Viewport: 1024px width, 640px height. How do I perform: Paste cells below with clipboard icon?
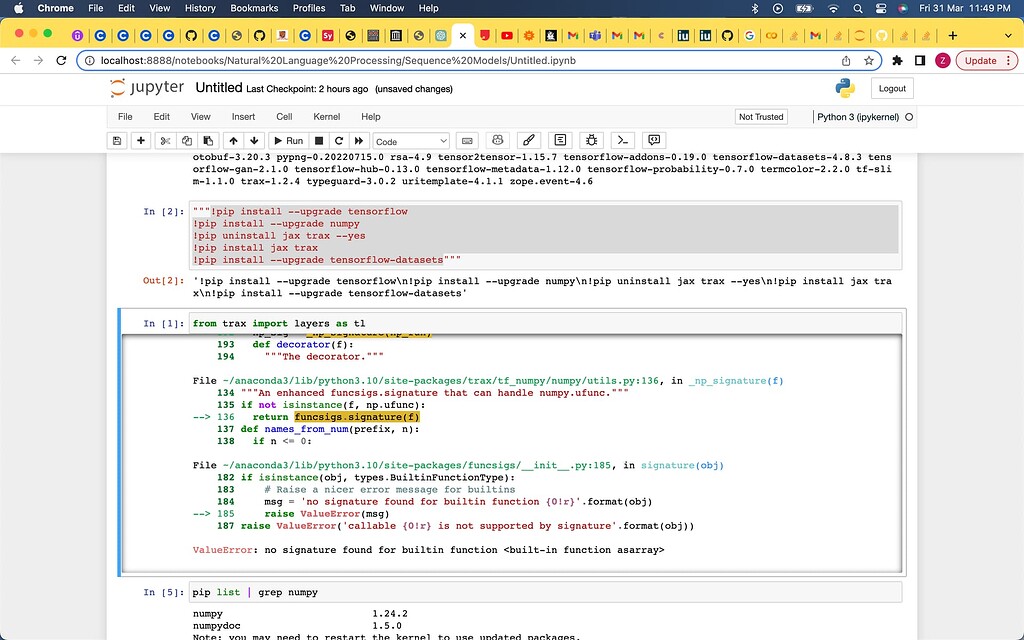coord(208,141)
